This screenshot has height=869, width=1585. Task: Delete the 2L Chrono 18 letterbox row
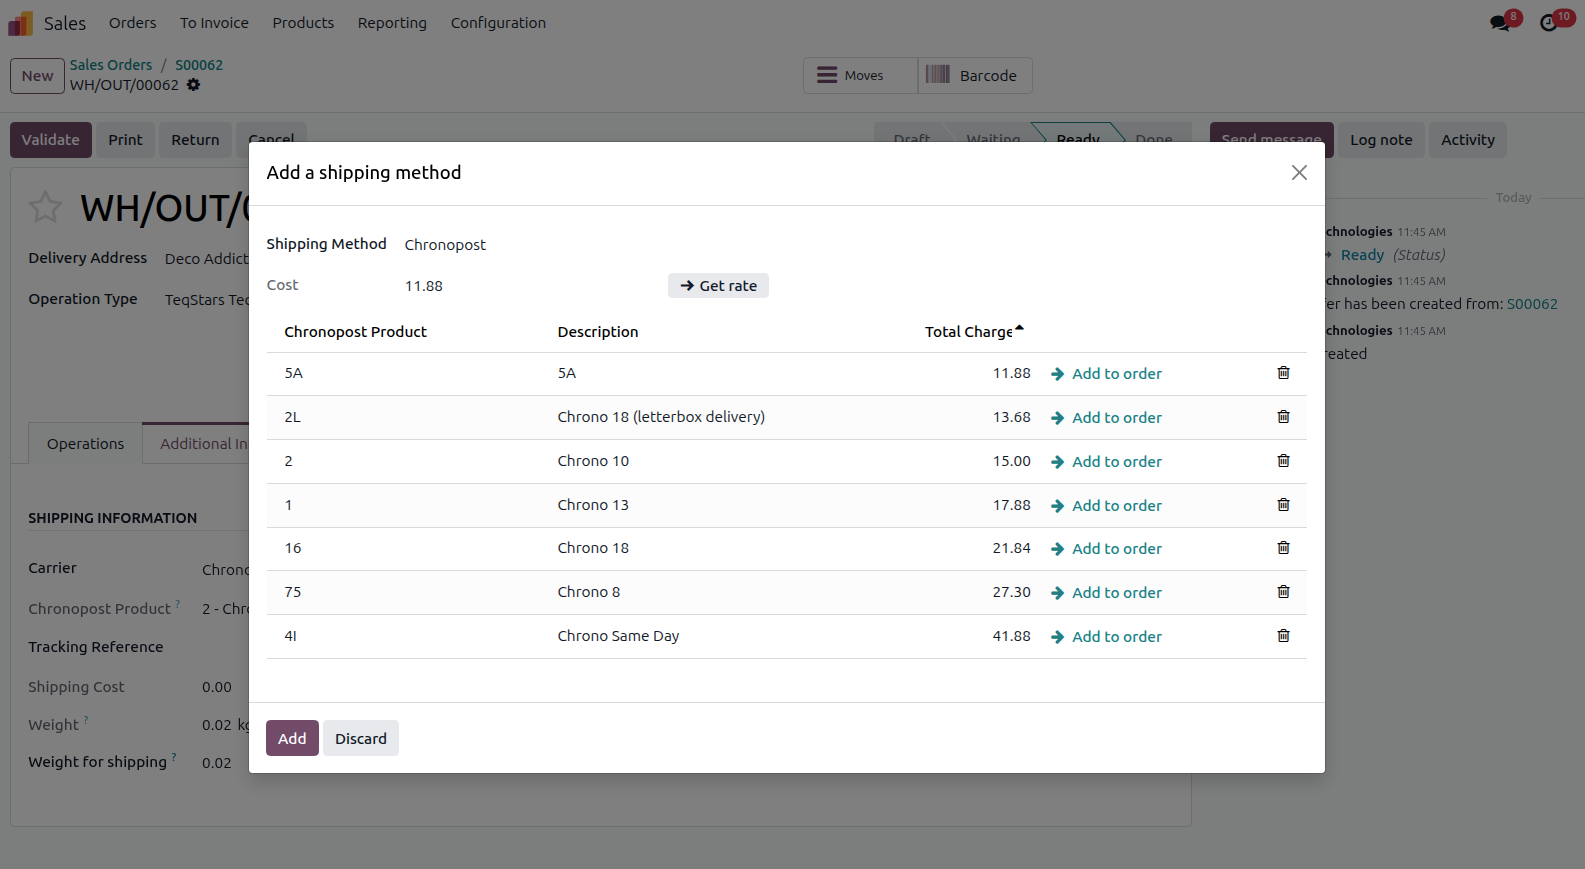(1283, 417)
